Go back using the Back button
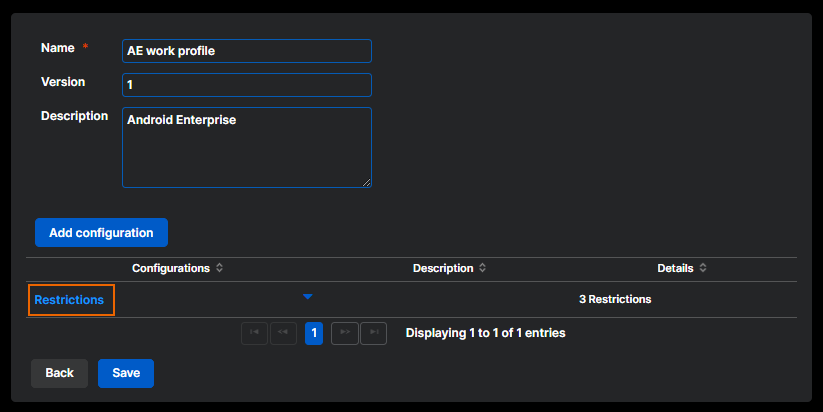 pos(59,373)
